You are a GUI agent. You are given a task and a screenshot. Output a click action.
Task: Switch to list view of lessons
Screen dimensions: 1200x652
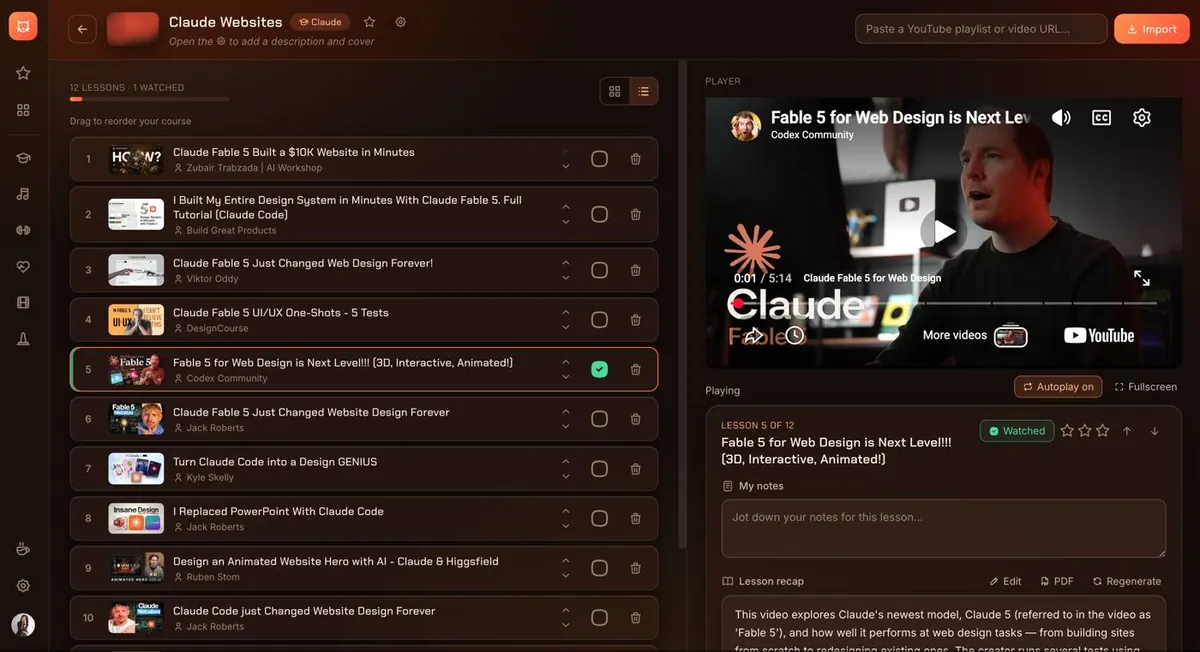coord(643,91)
